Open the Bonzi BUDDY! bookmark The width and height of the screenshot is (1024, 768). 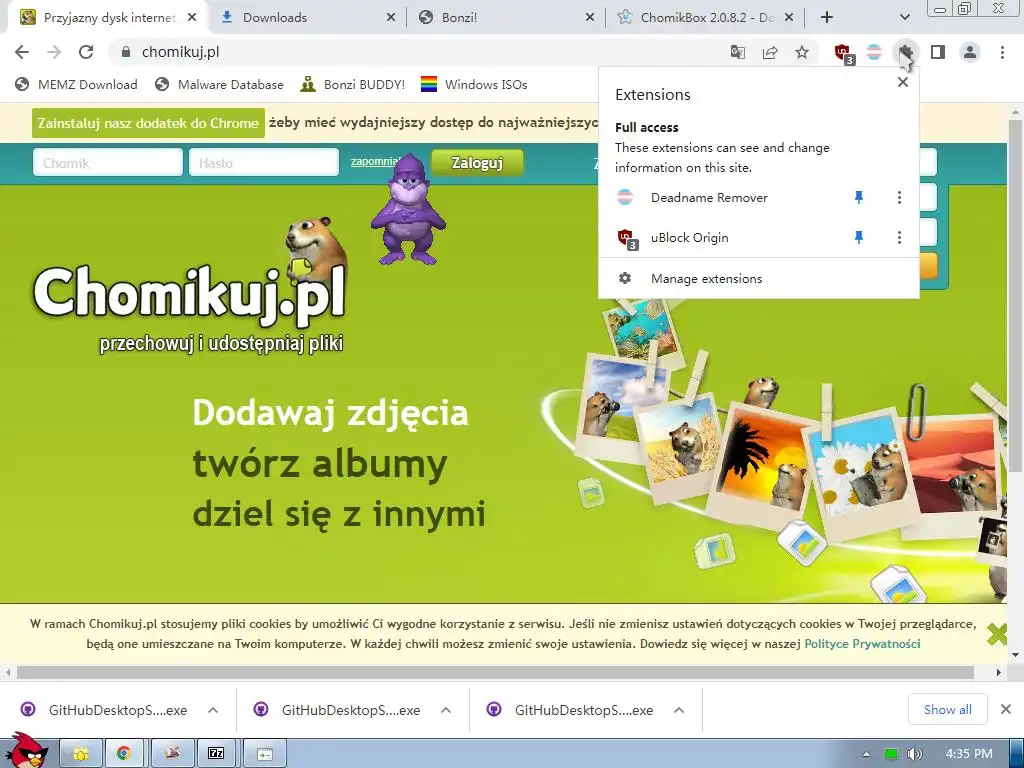[x=353, y=84]
